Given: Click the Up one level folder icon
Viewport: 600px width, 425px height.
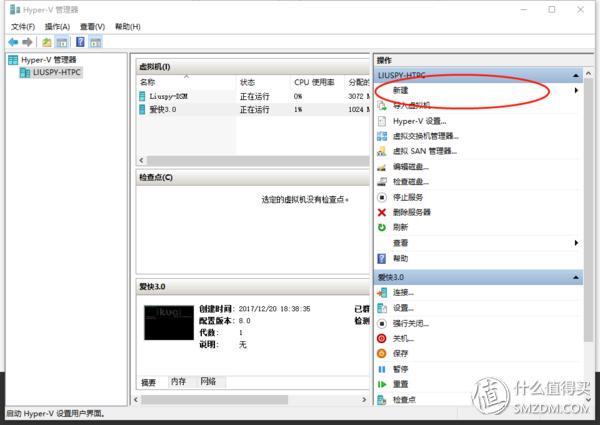Looking at the screenshot, I should click(47, 42).
